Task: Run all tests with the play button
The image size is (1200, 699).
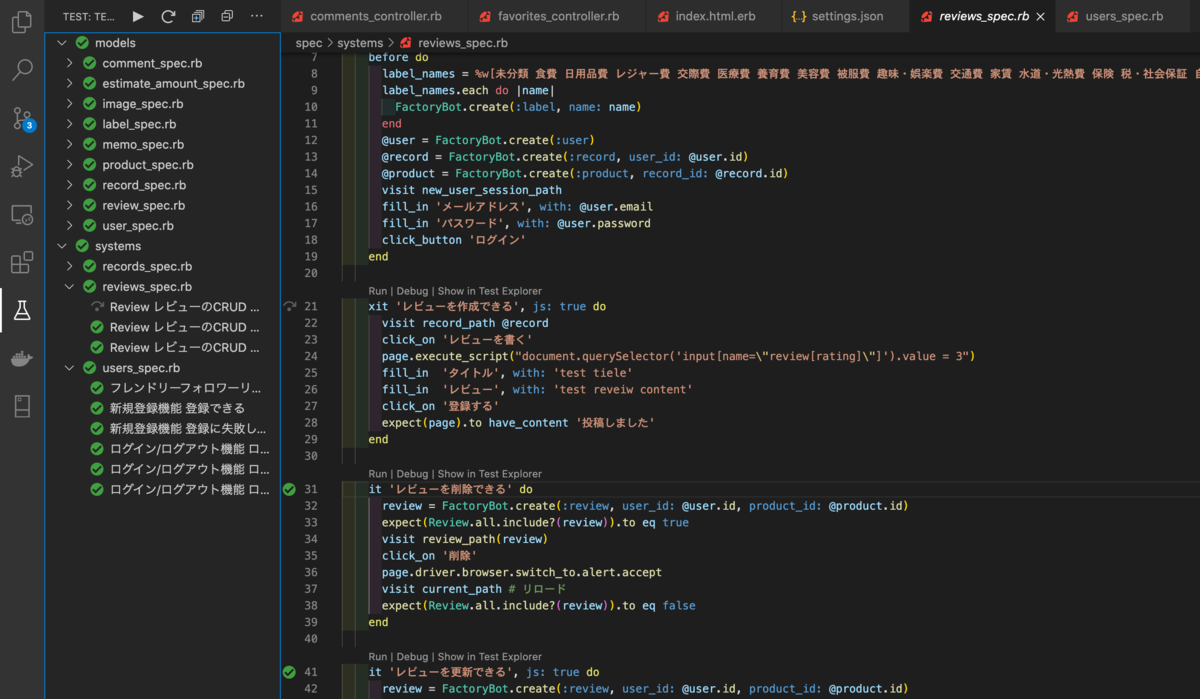Action: 138,16
